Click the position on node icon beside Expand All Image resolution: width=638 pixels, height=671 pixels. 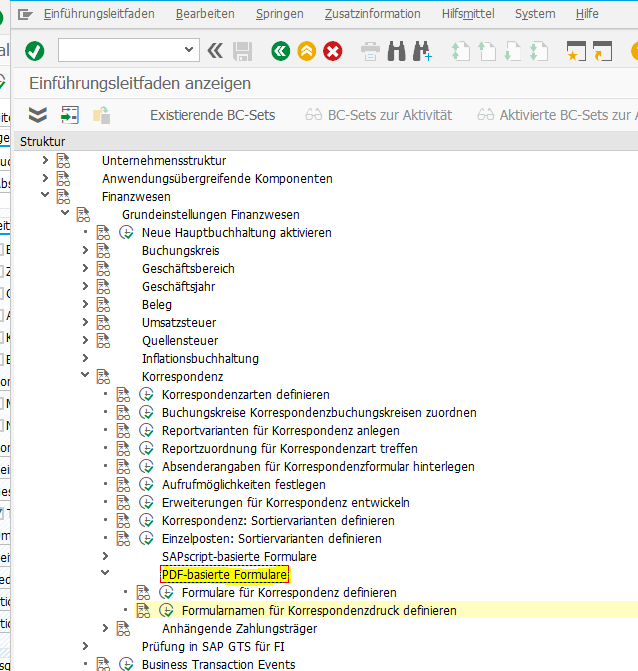pos(70,115)
